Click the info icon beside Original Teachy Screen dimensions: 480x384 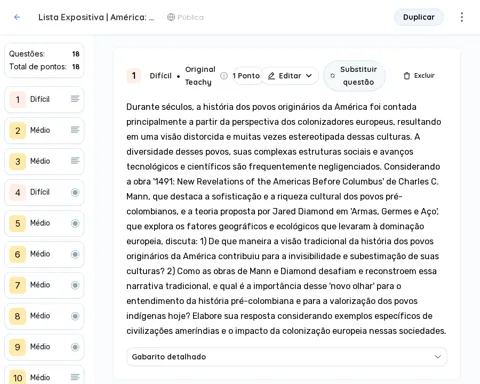tap(224, 76)
